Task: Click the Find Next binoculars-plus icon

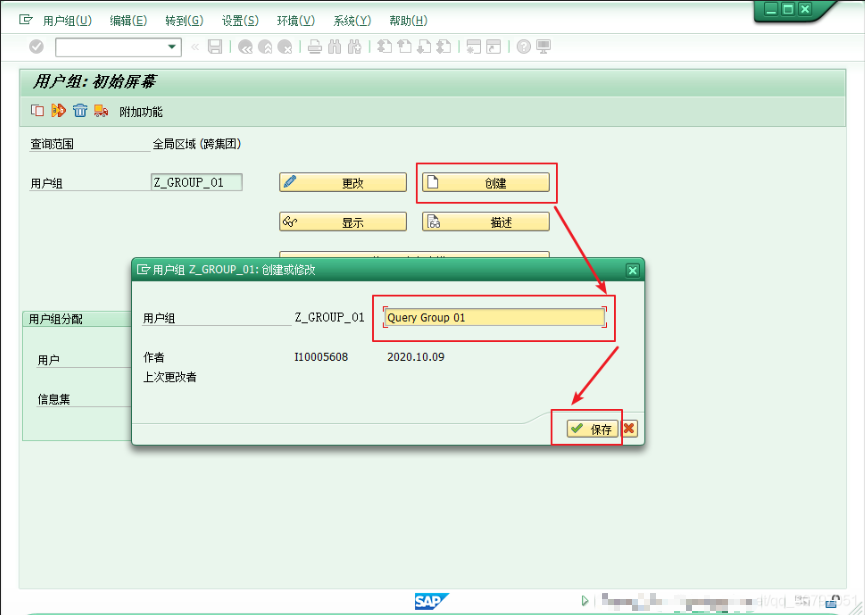Action: click(x=355, y=47)
